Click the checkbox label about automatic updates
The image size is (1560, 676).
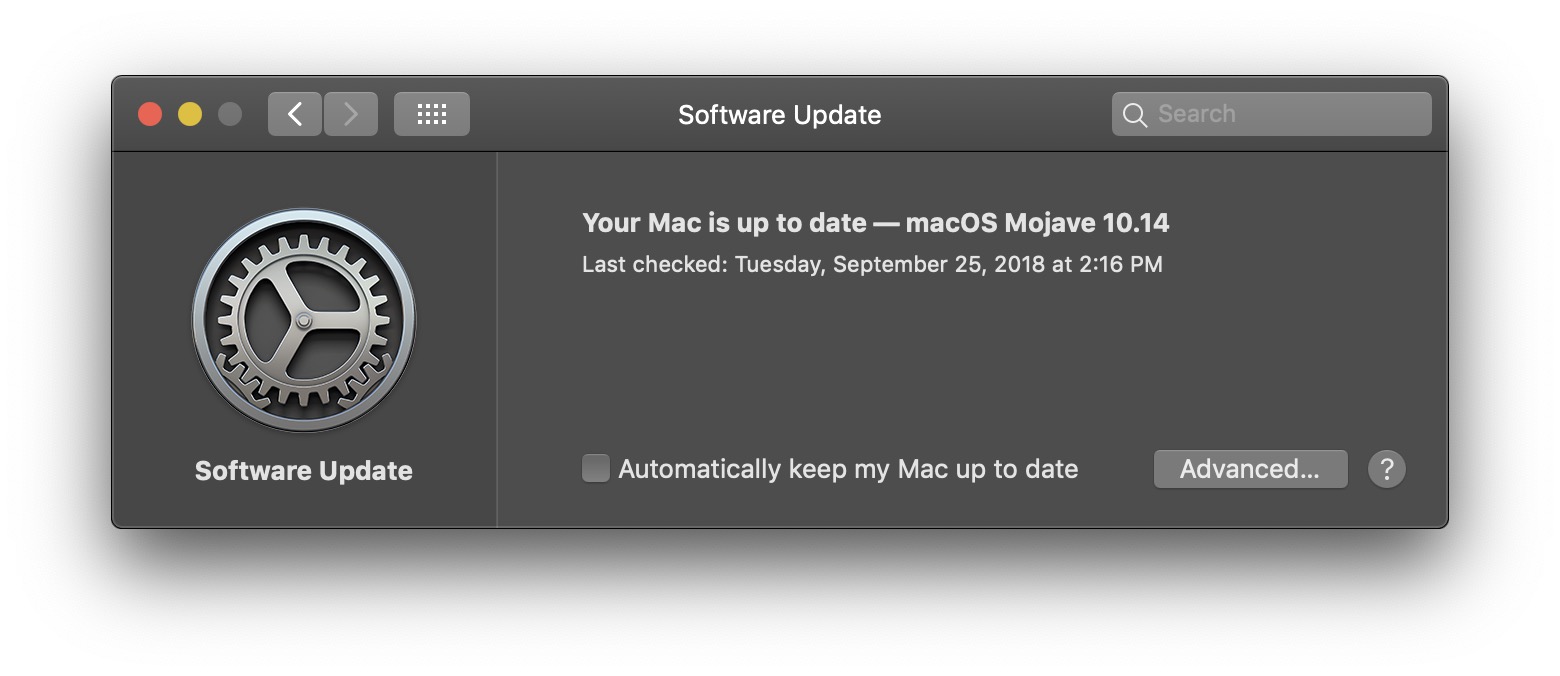[848, 469]
